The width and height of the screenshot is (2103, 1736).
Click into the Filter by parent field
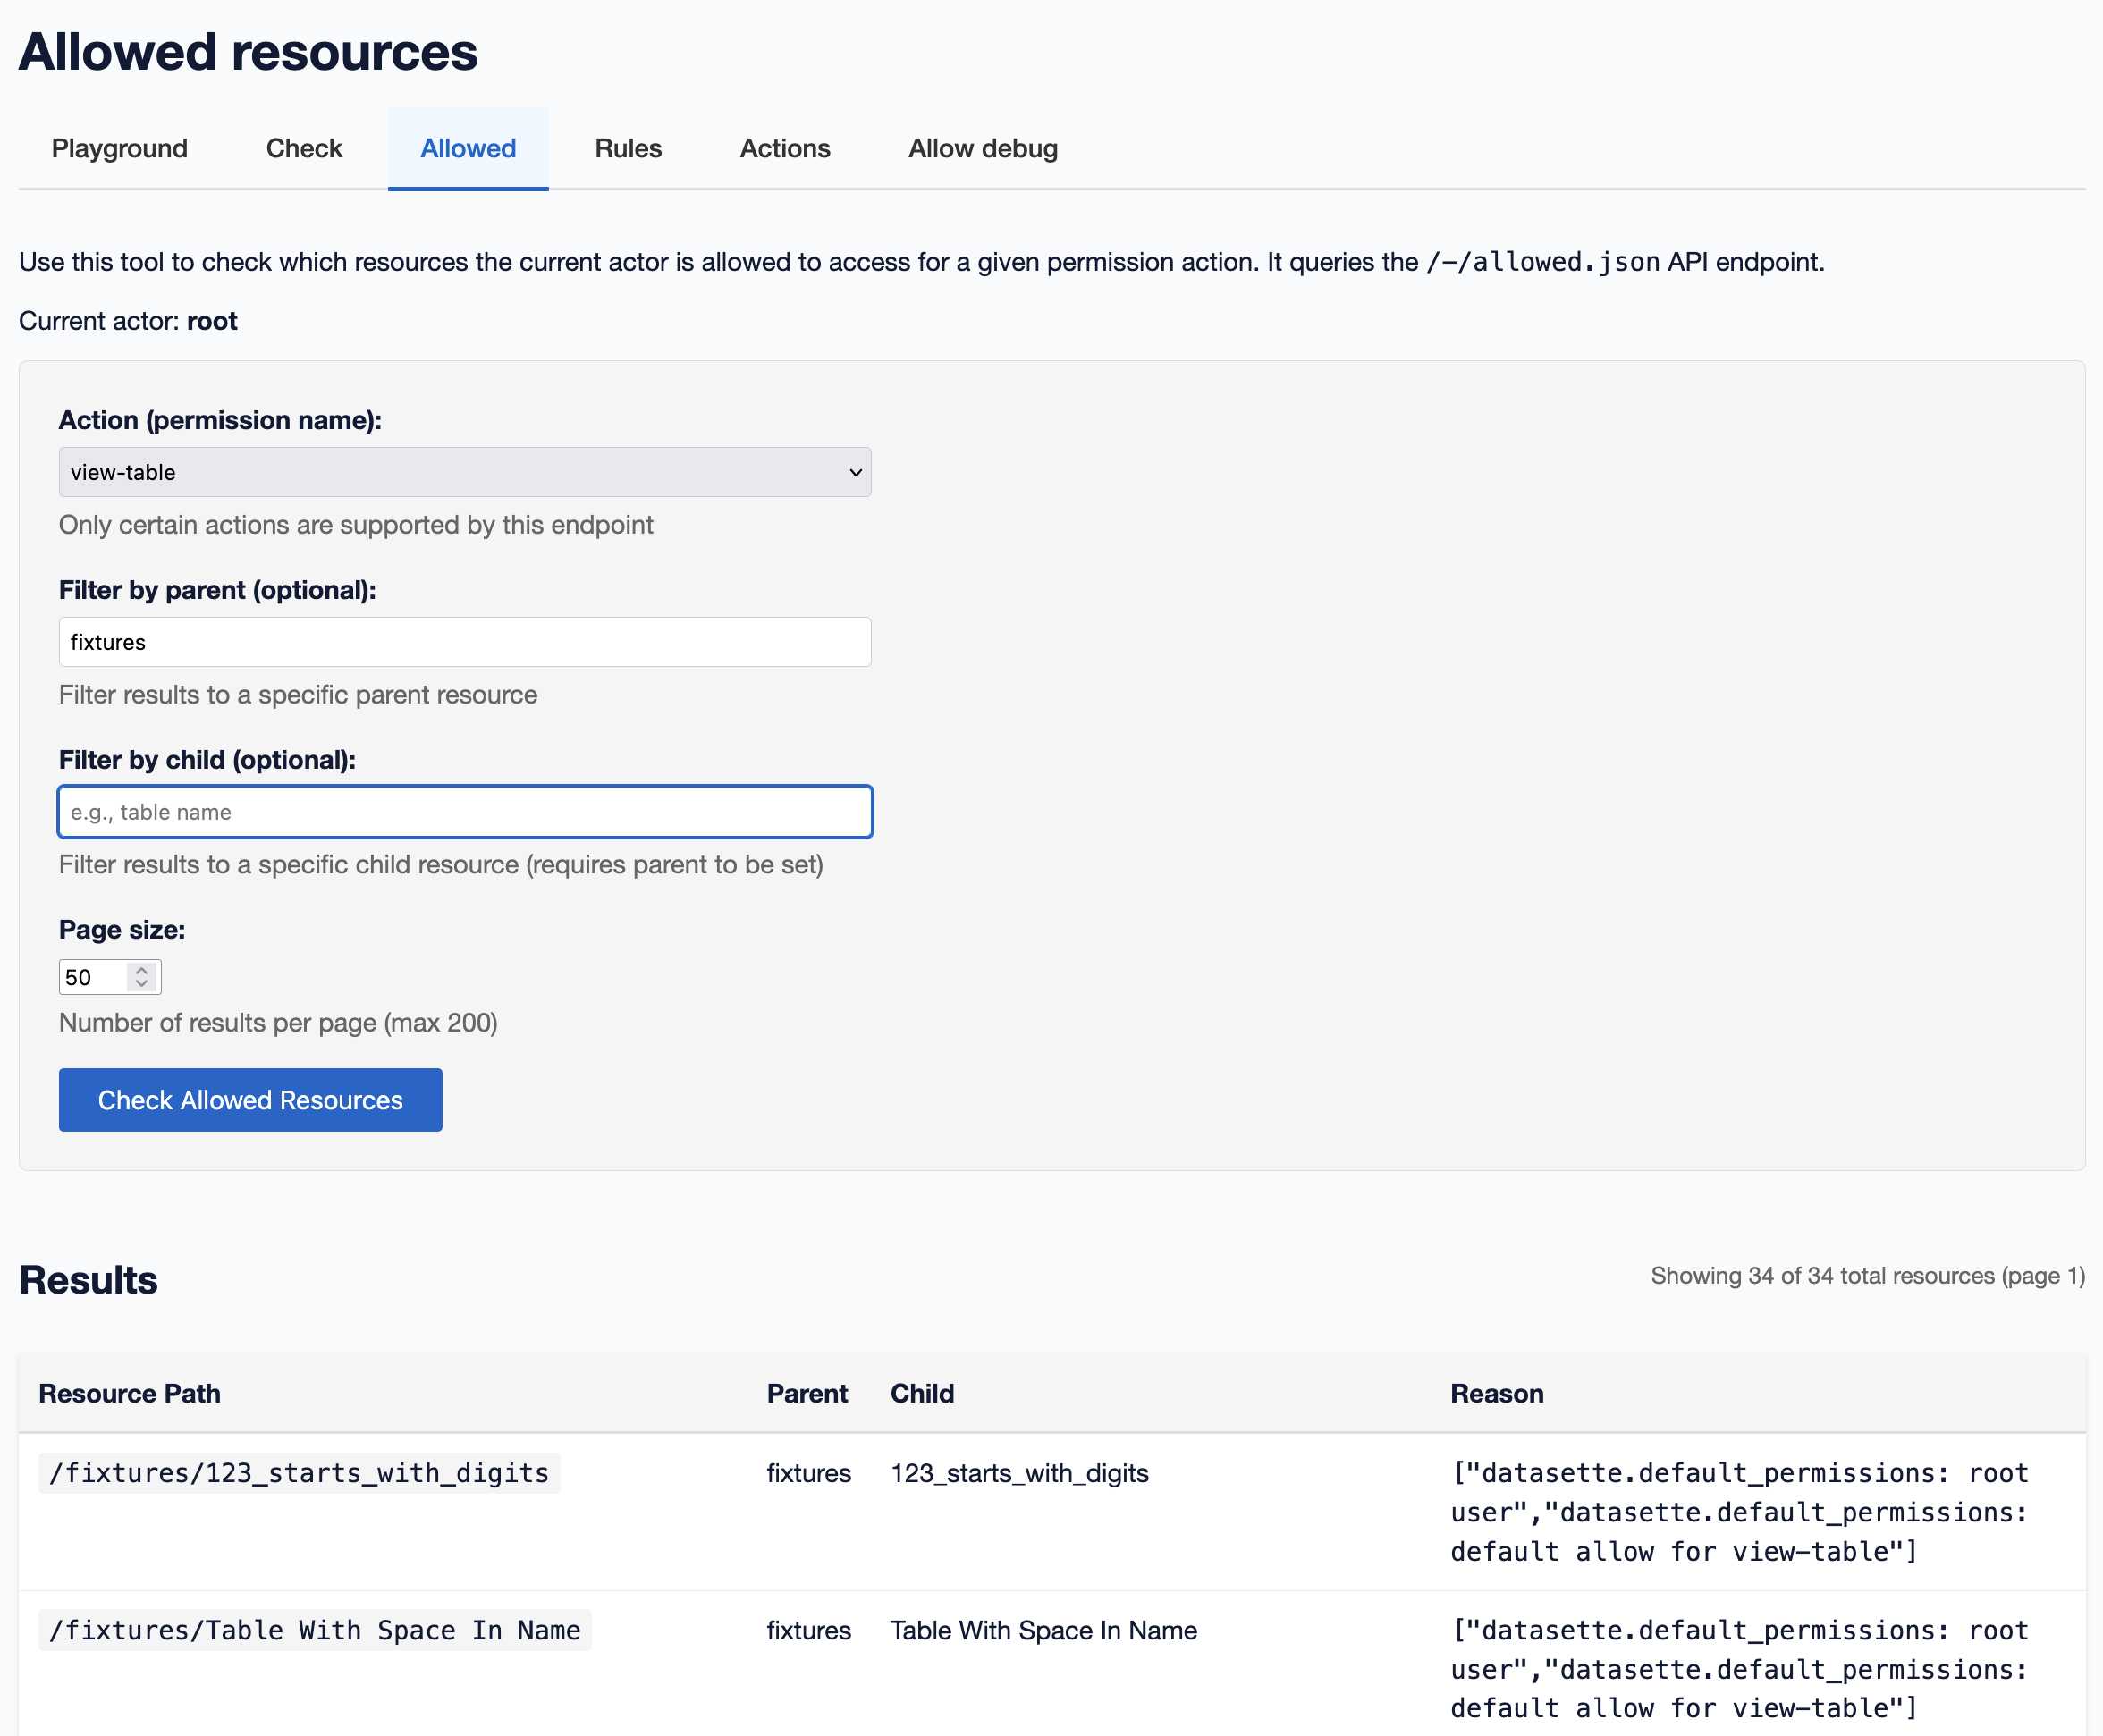pyautogui.click(x=463, y=641)
